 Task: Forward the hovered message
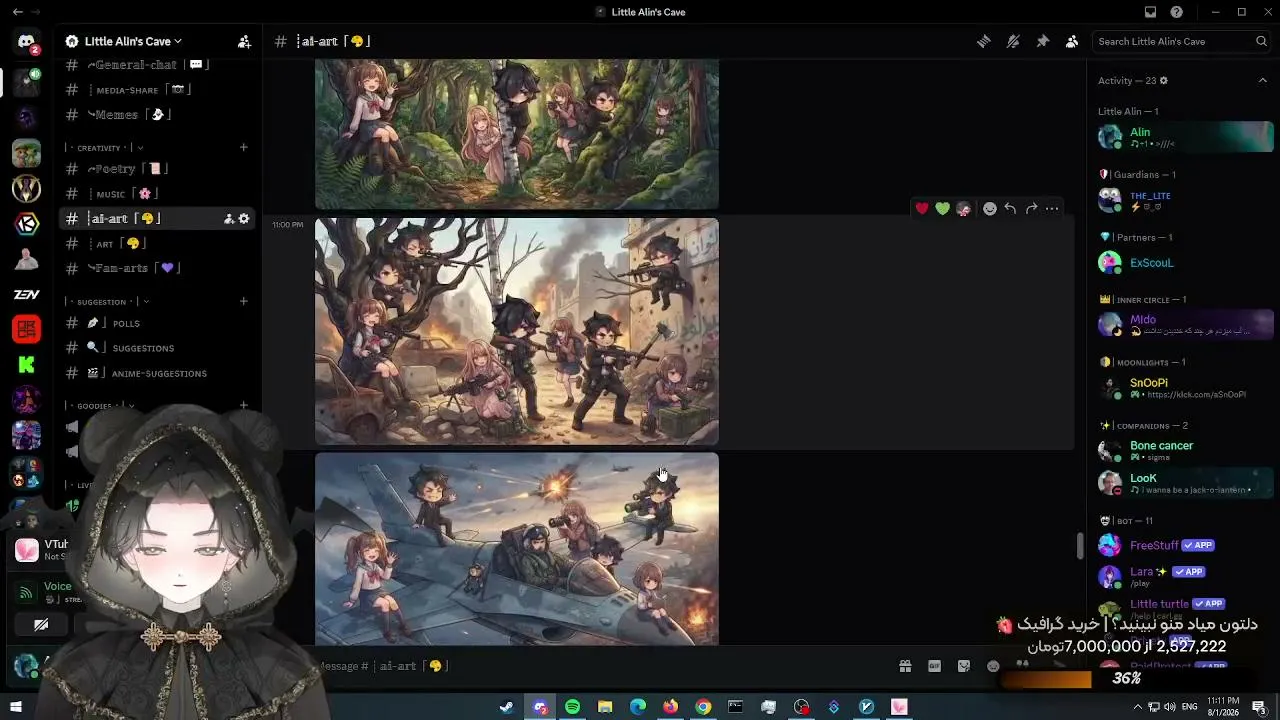1031,208
